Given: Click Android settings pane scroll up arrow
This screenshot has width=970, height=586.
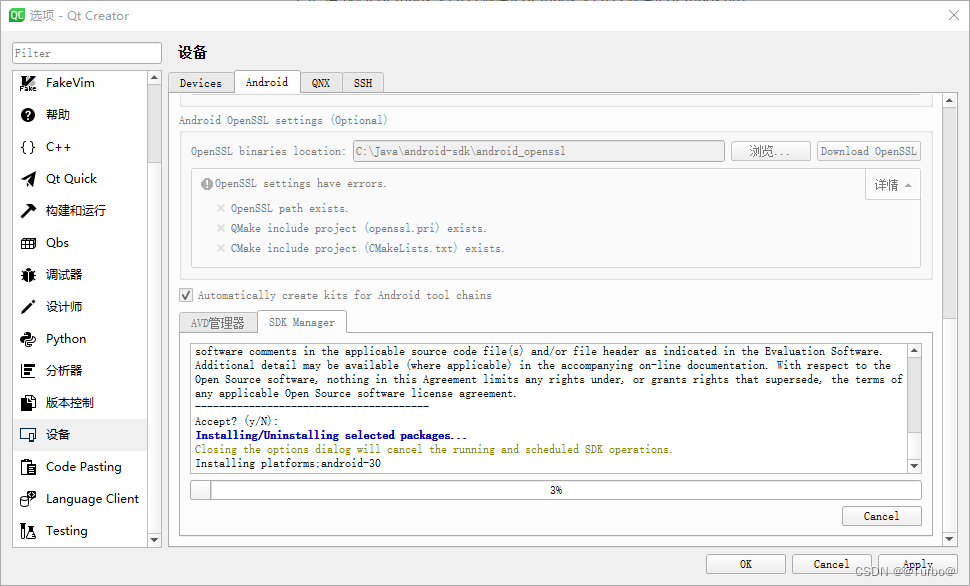Looking at the screenshot, I should pyautogui.click(x=950, y=100).
